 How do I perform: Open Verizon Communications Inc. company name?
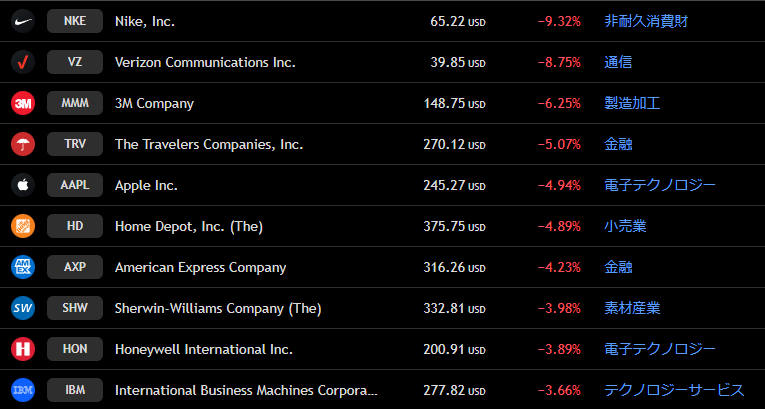pos(205,62)
